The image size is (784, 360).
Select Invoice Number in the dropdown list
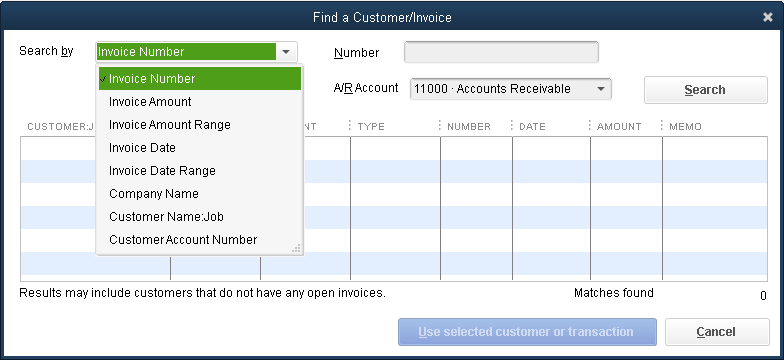coord(200,78)
